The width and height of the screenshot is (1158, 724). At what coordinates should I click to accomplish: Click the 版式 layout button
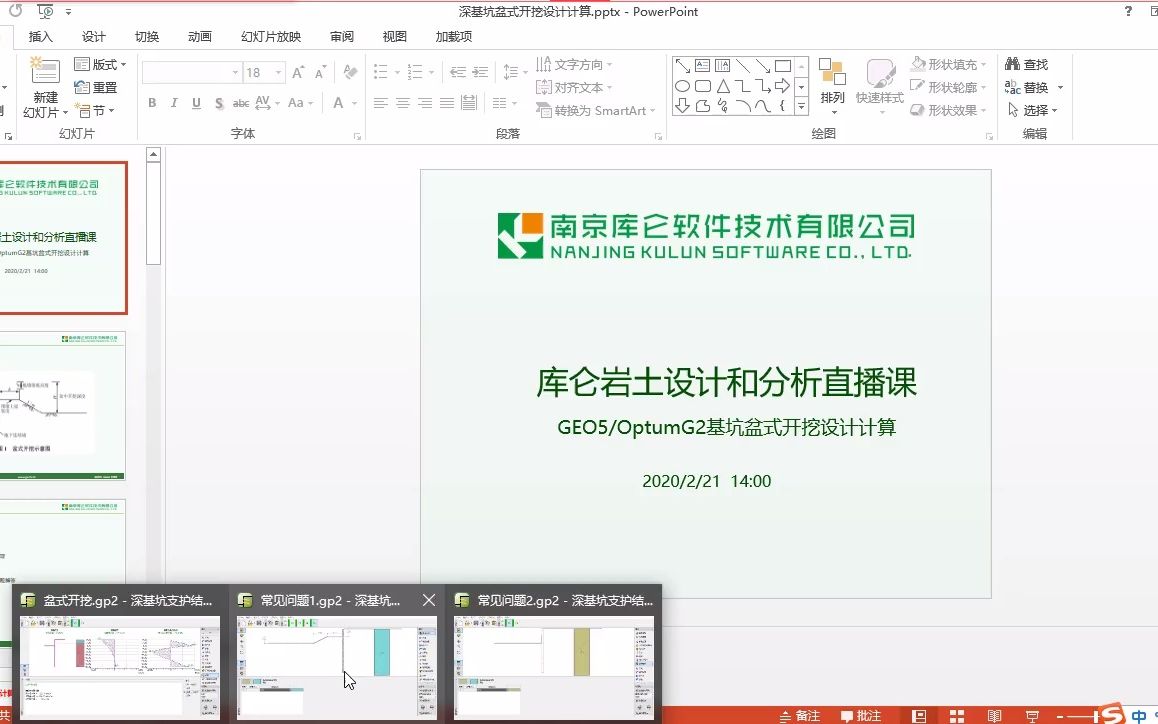point(95,64)
